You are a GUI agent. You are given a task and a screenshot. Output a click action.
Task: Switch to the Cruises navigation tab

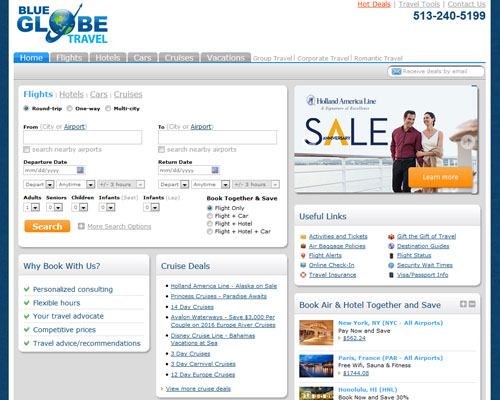pyautogui.click(x=179, y=58)
